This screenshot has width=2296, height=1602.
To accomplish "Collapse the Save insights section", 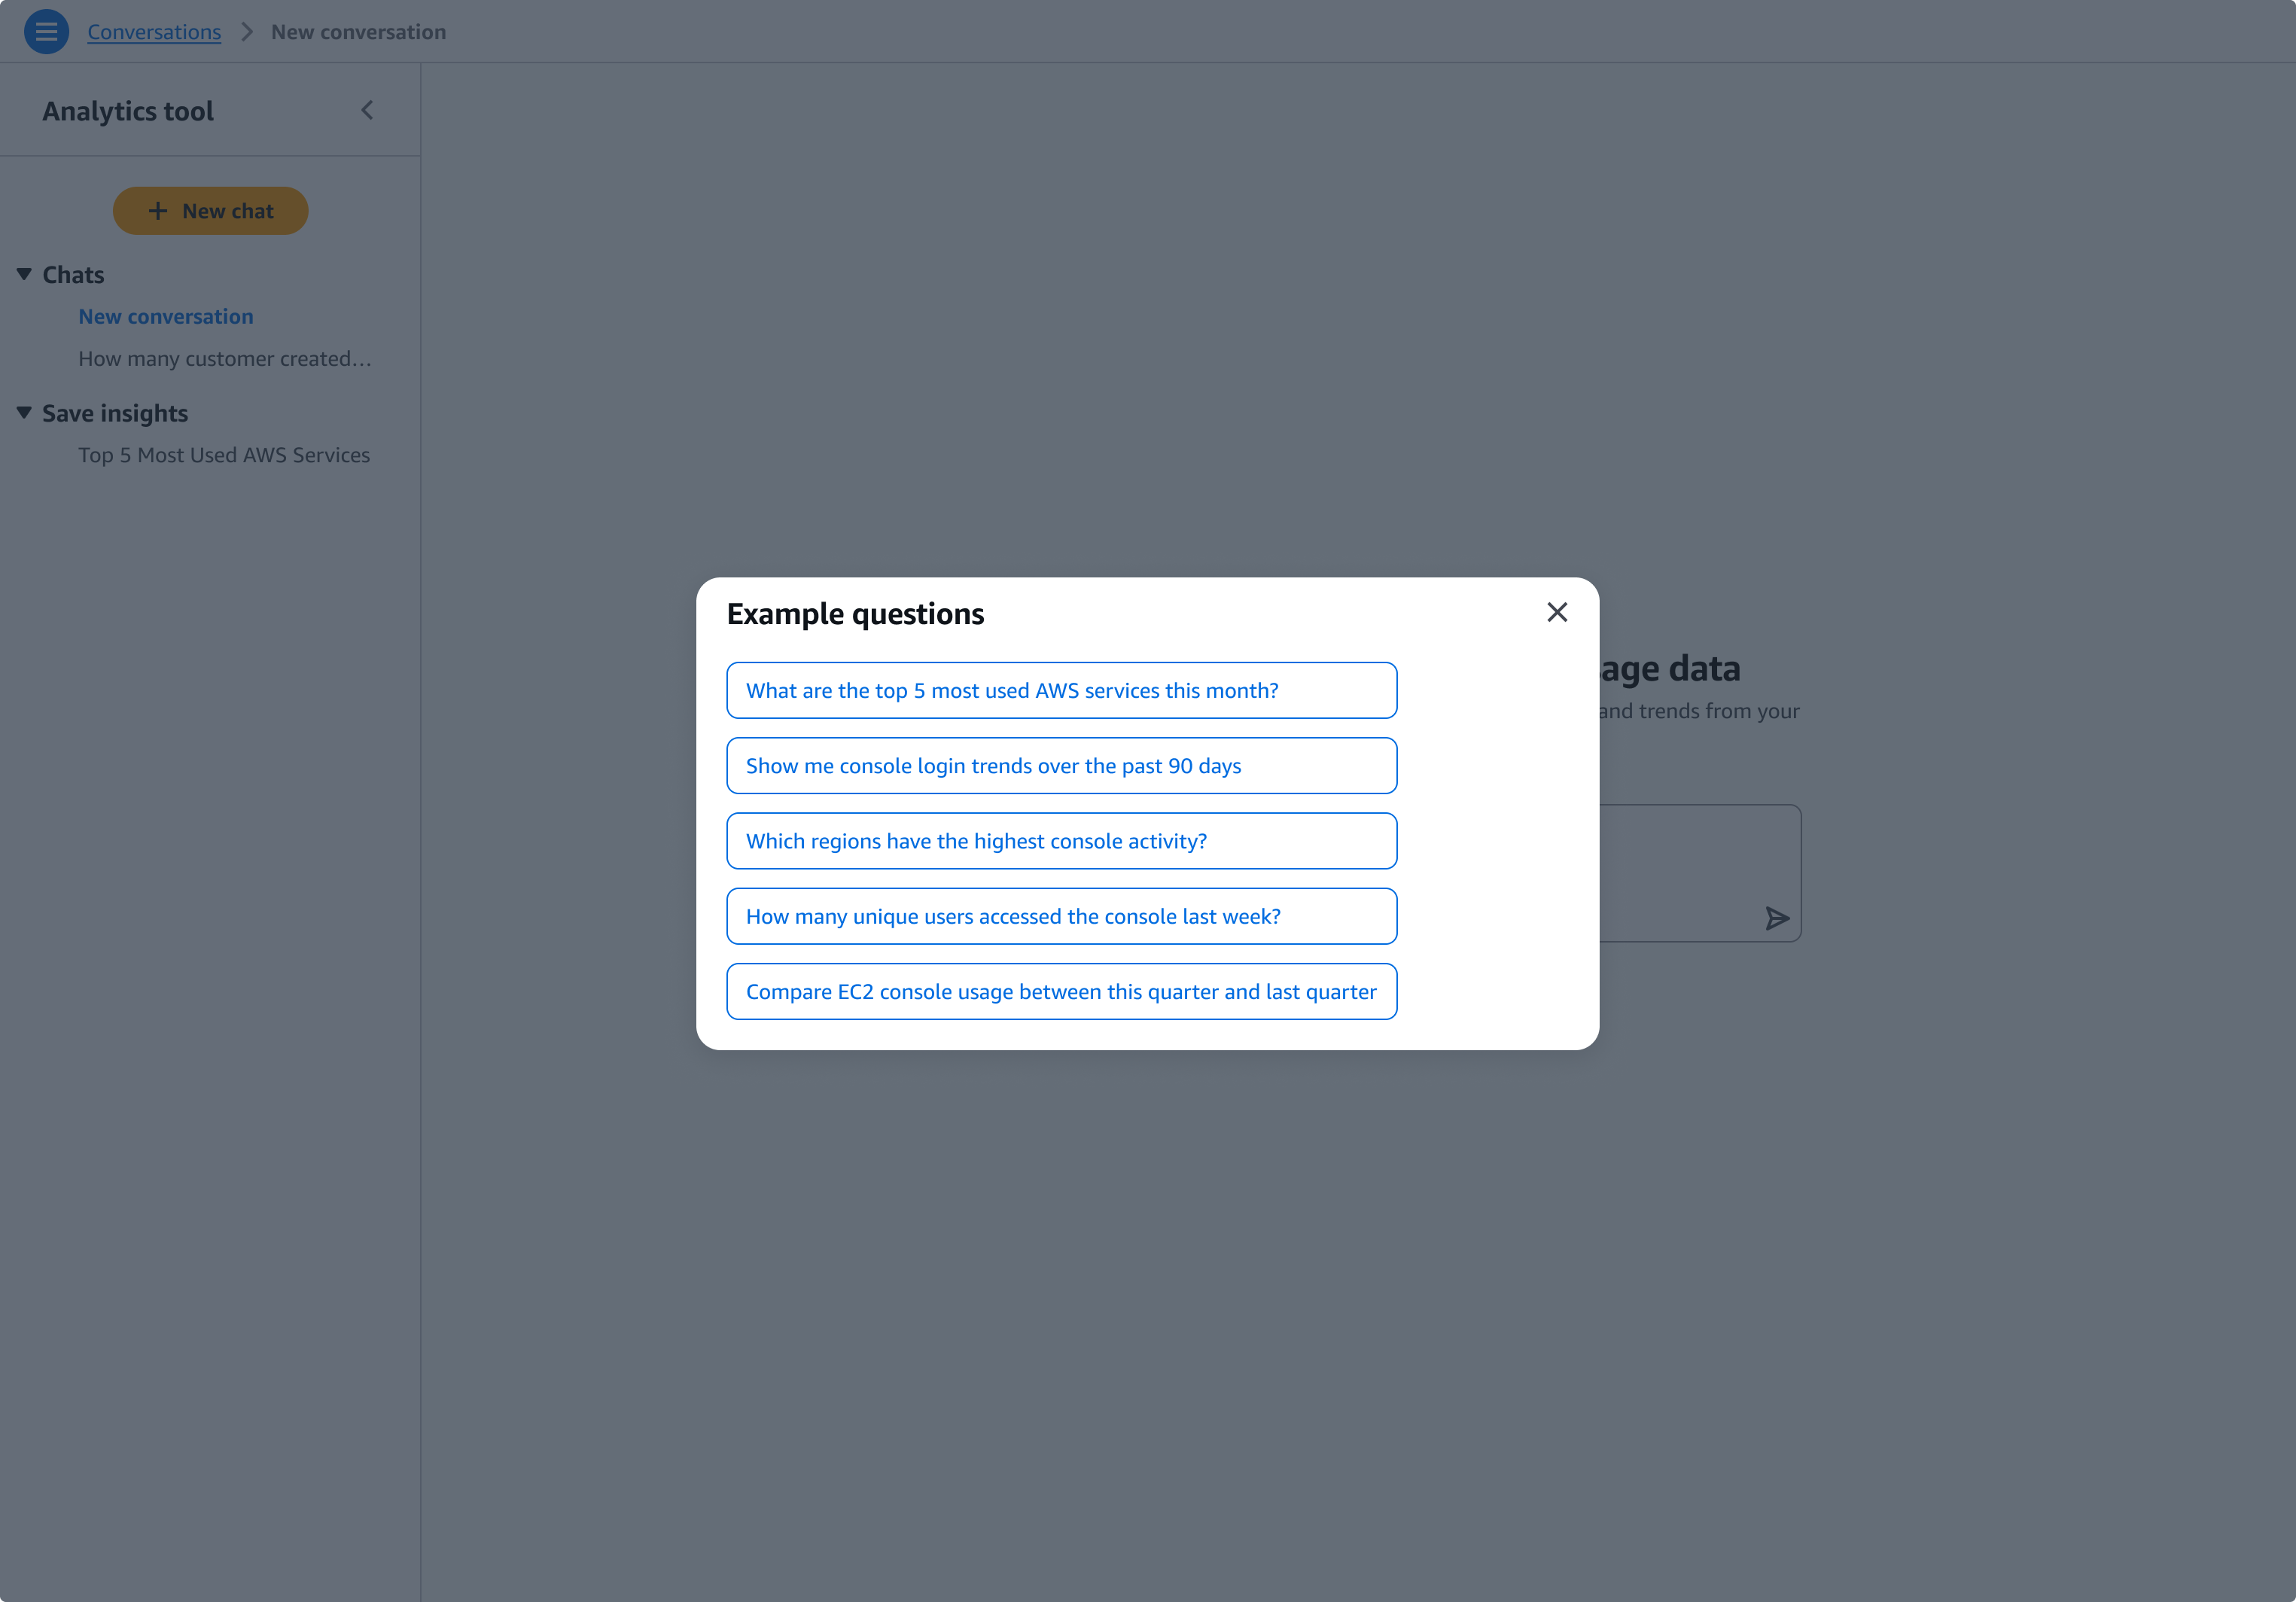I will click(24, 412).
